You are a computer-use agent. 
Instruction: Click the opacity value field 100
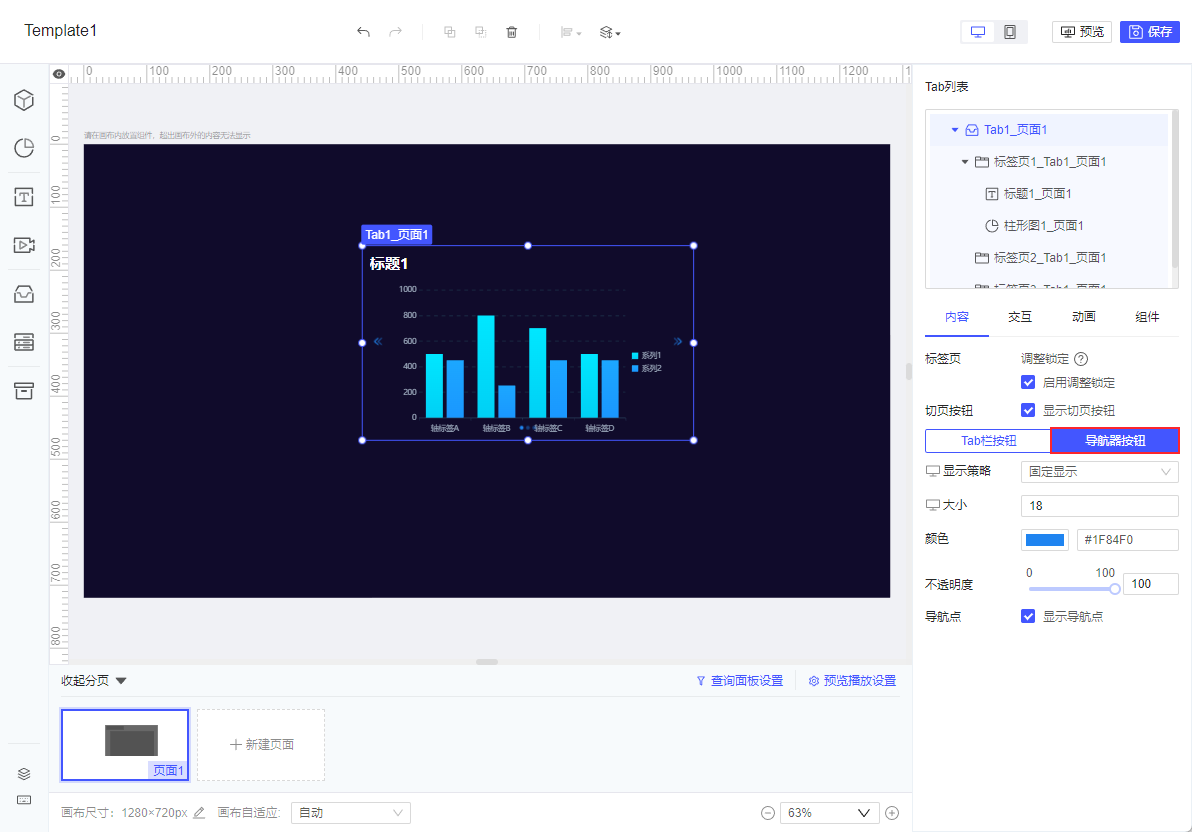[1150, 584]
